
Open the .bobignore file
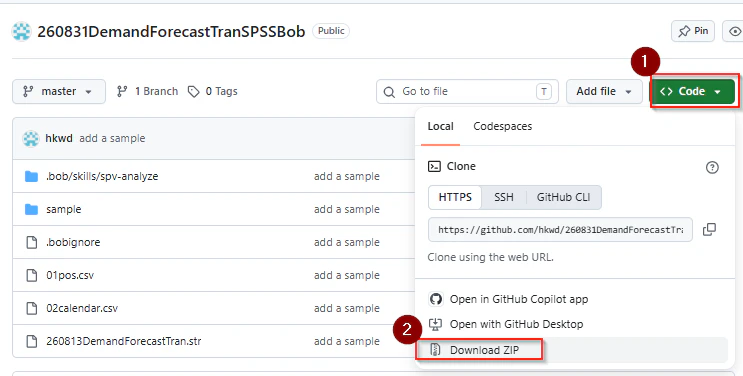pyautogui.click(x=73, y=242)
